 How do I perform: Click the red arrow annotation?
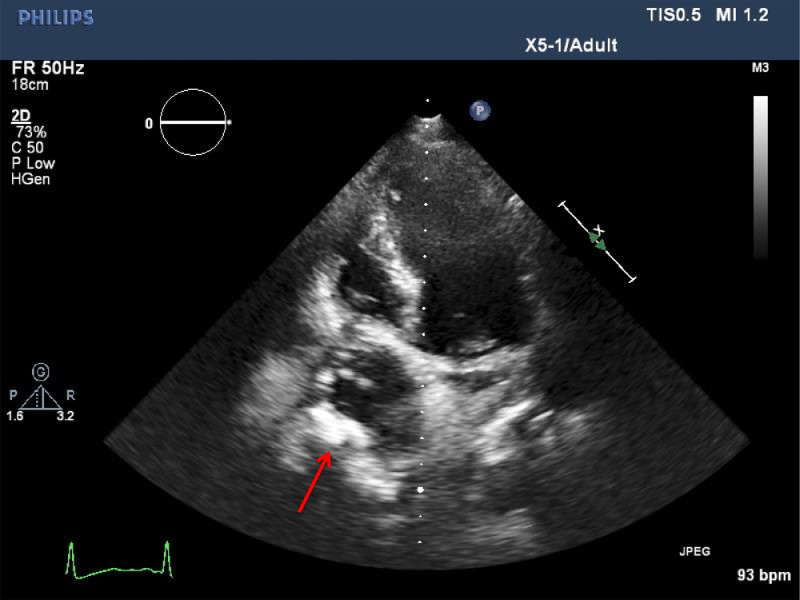(x=315, y=481)
